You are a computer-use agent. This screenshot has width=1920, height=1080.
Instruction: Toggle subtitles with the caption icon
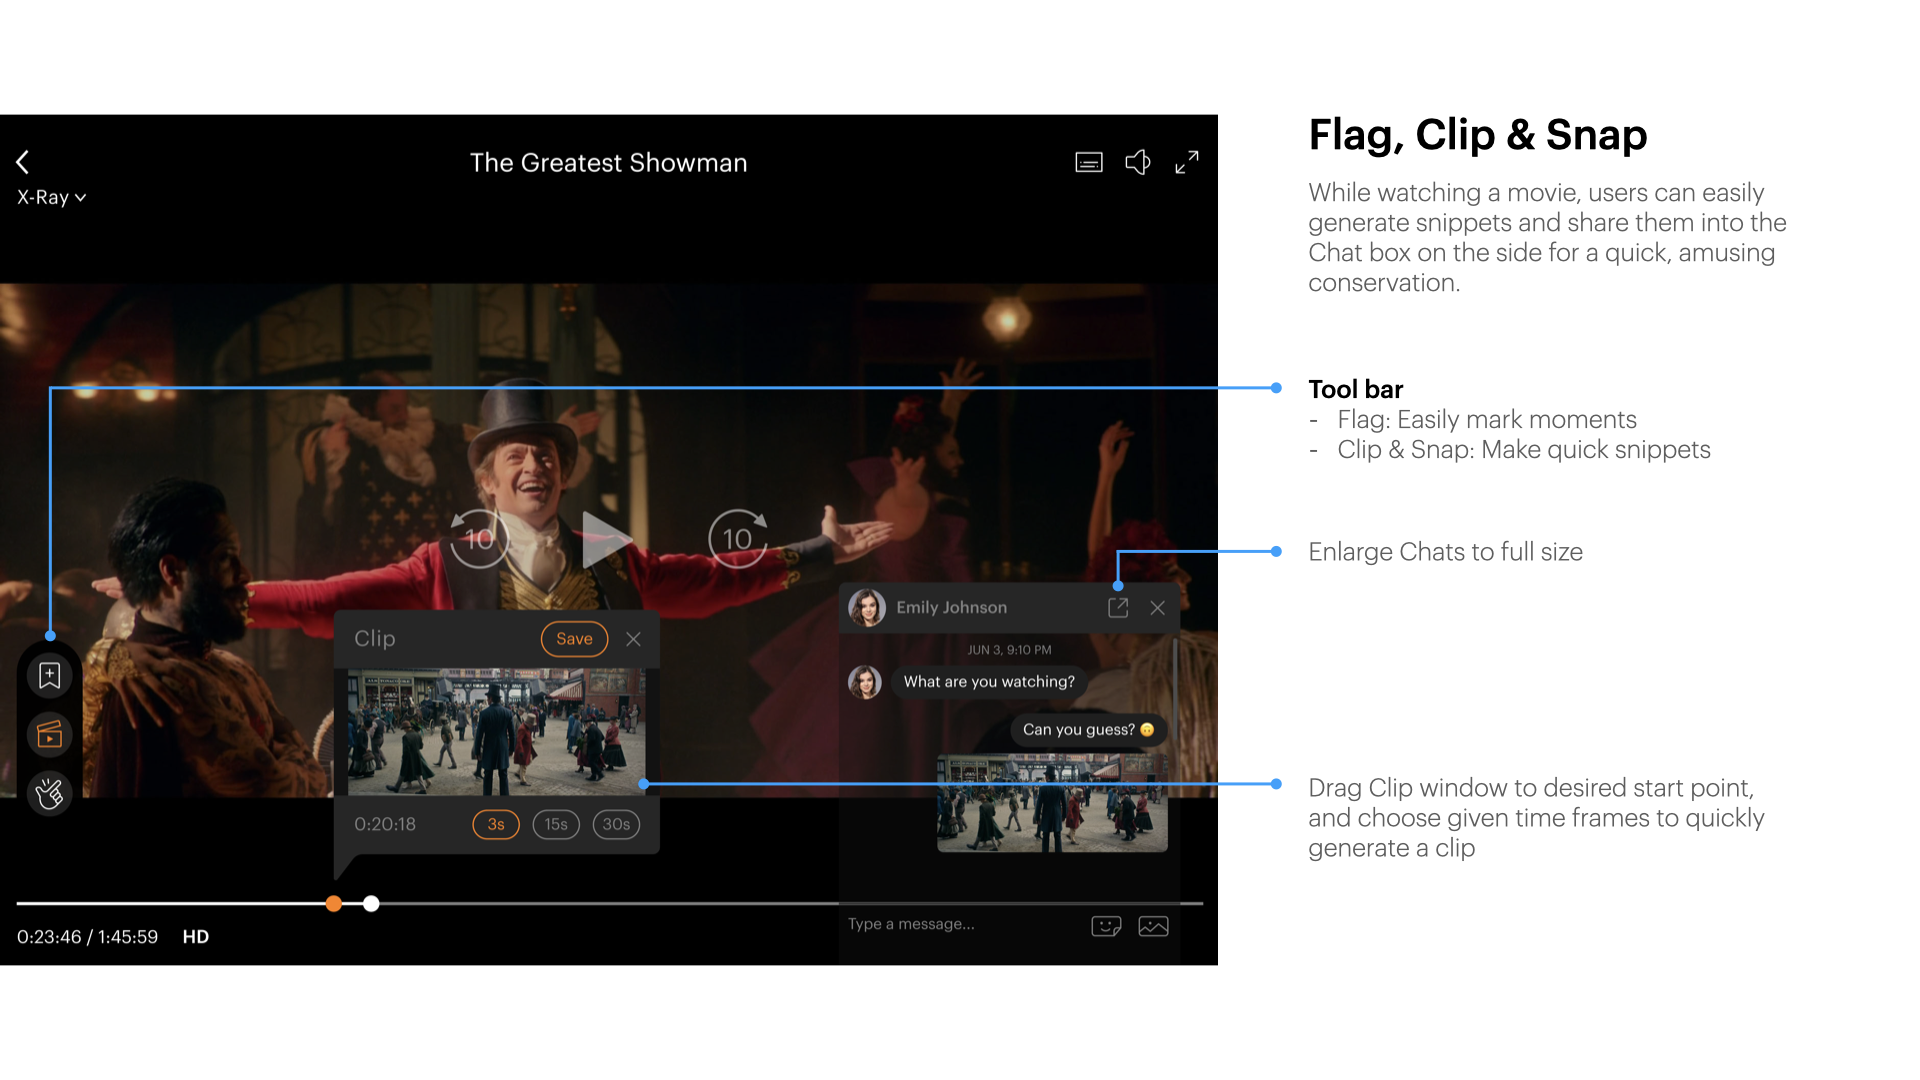1089,162
